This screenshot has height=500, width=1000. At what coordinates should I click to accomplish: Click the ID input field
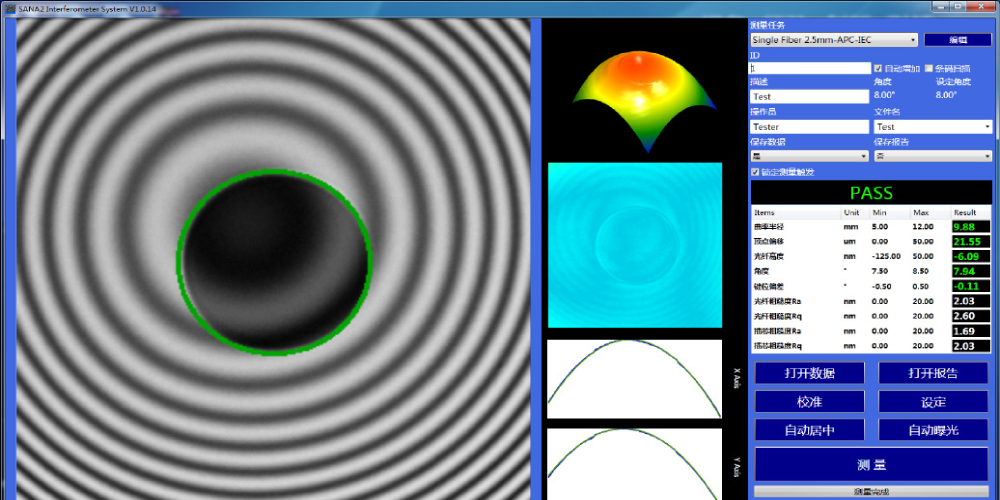(x=809, y=69)
